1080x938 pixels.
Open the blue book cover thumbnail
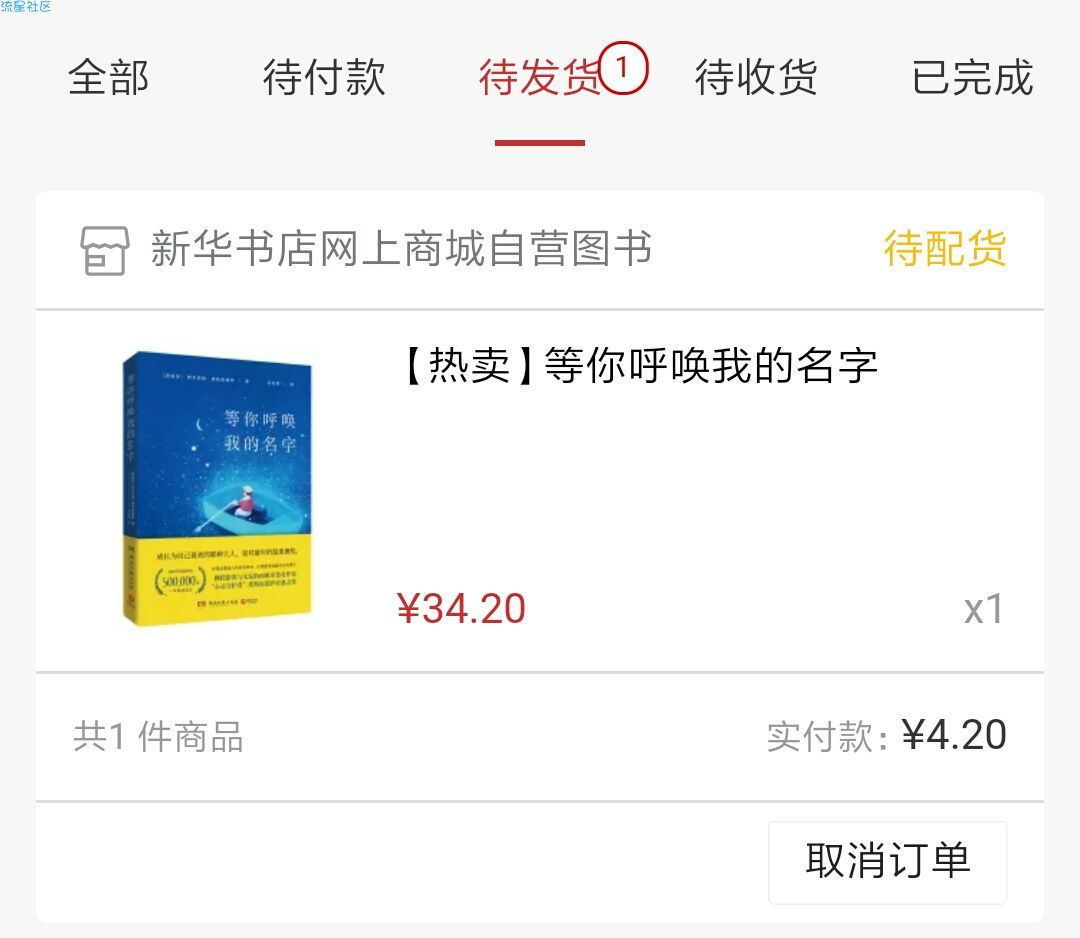[217, 488]
